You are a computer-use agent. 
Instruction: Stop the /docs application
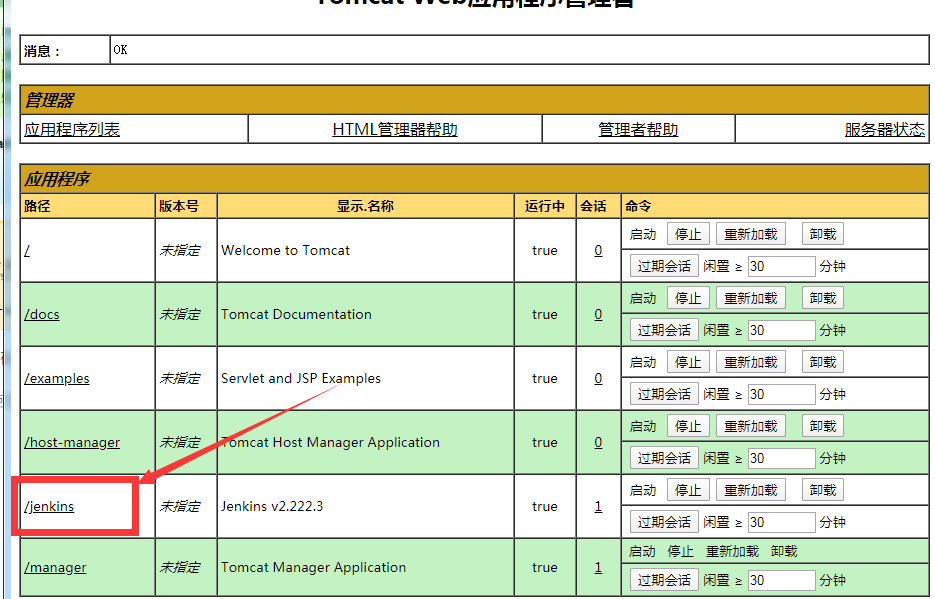(688, 298)
